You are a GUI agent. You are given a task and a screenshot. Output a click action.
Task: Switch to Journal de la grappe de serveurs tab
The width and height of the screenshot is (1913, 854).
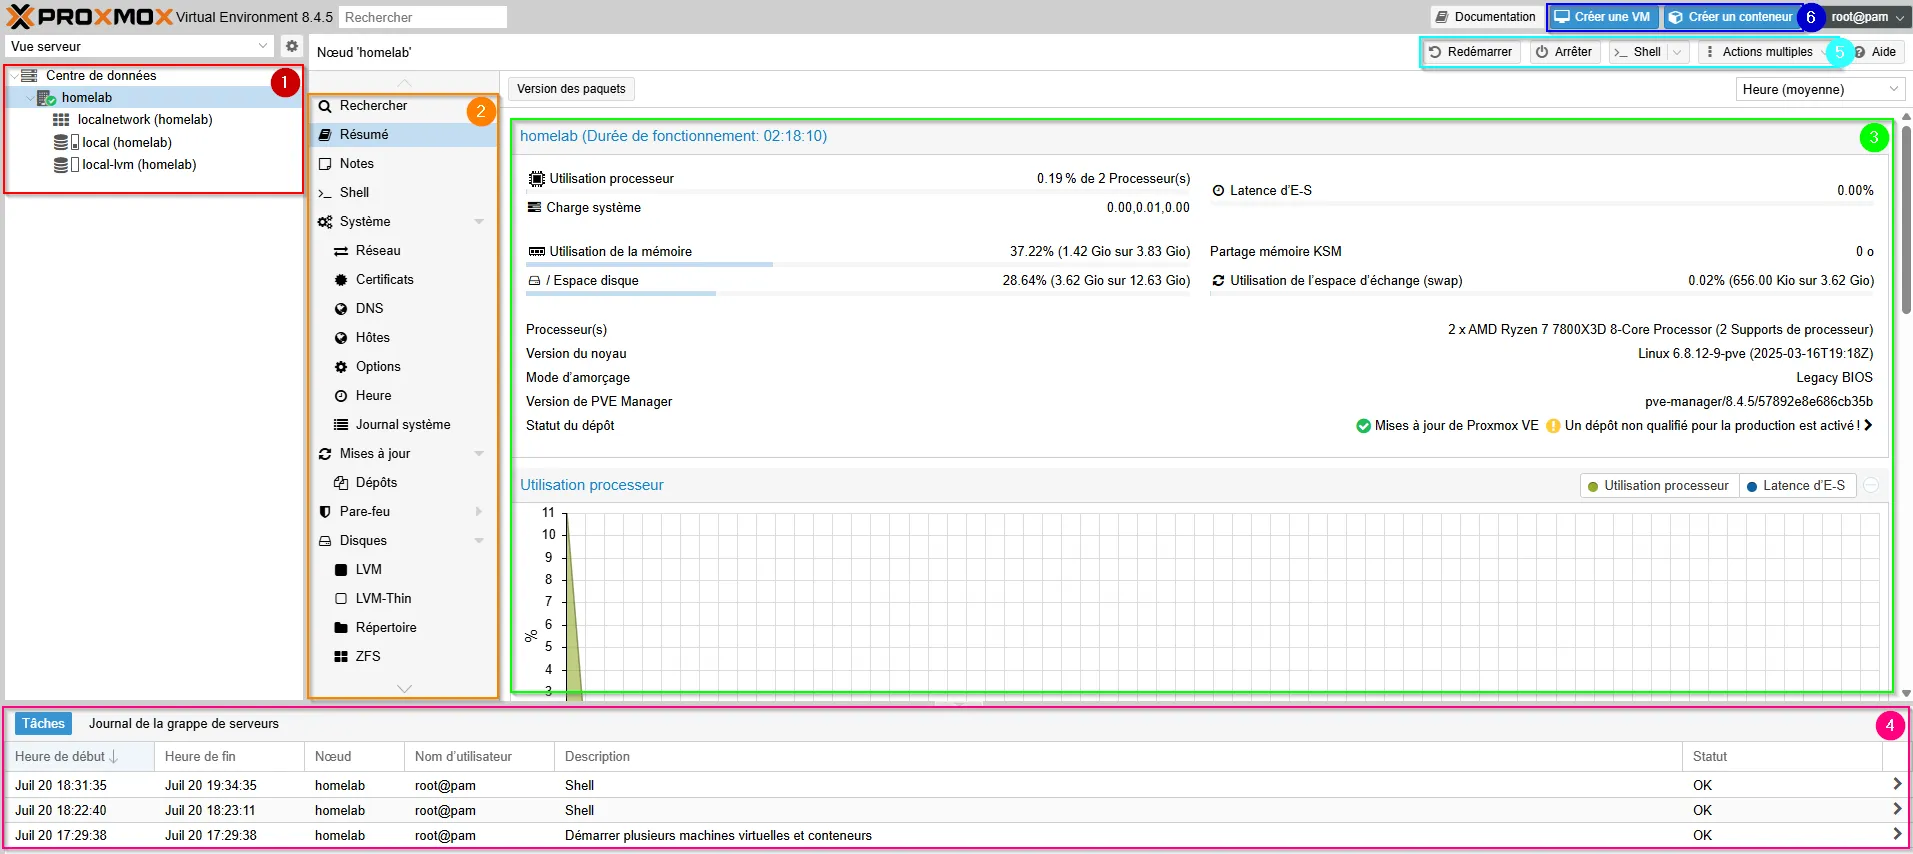[x=184, y=724]
